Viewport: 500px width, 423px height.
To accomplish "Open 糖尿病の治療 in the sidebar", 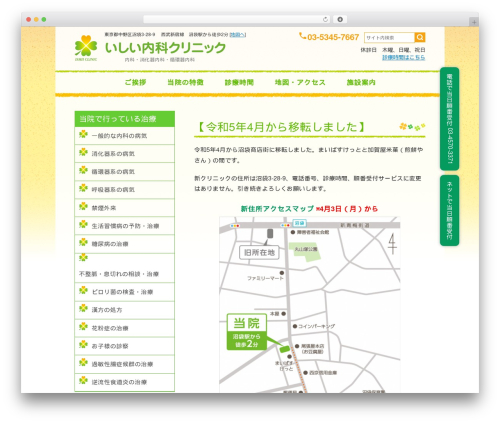I will point(124,244).
